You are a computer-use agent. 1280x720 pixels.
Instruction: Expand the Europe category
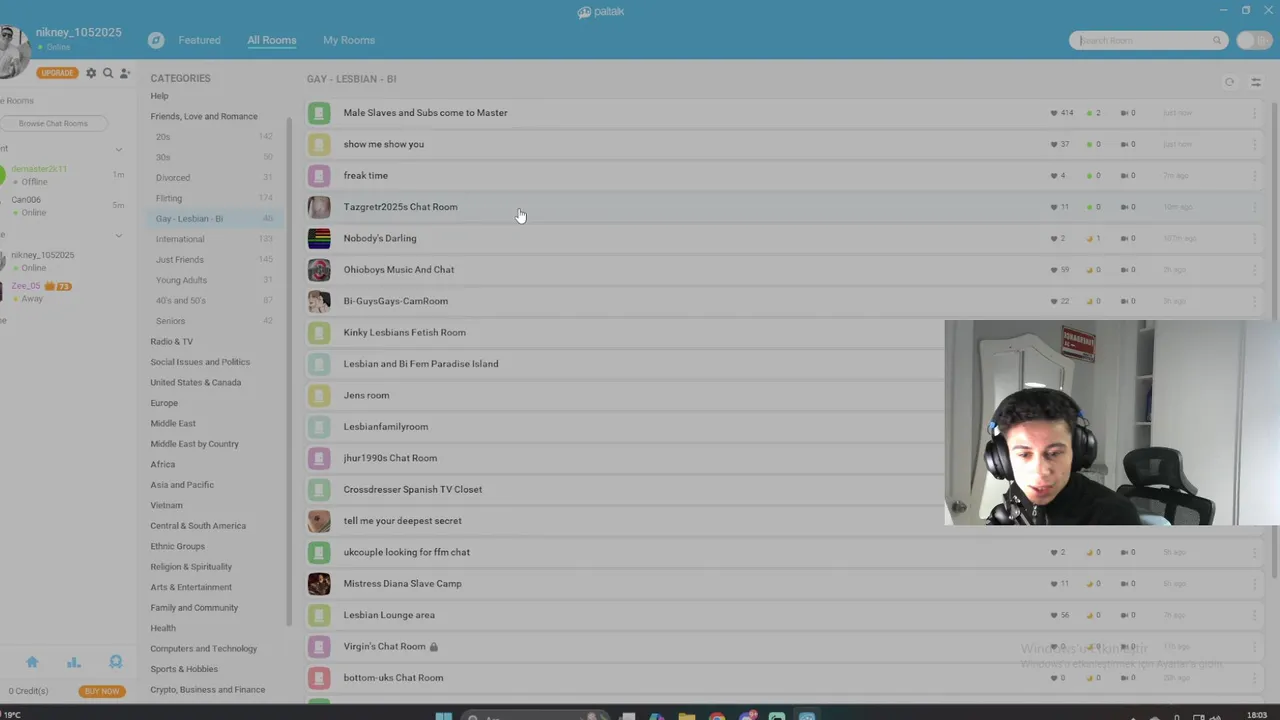coord(164,403)
